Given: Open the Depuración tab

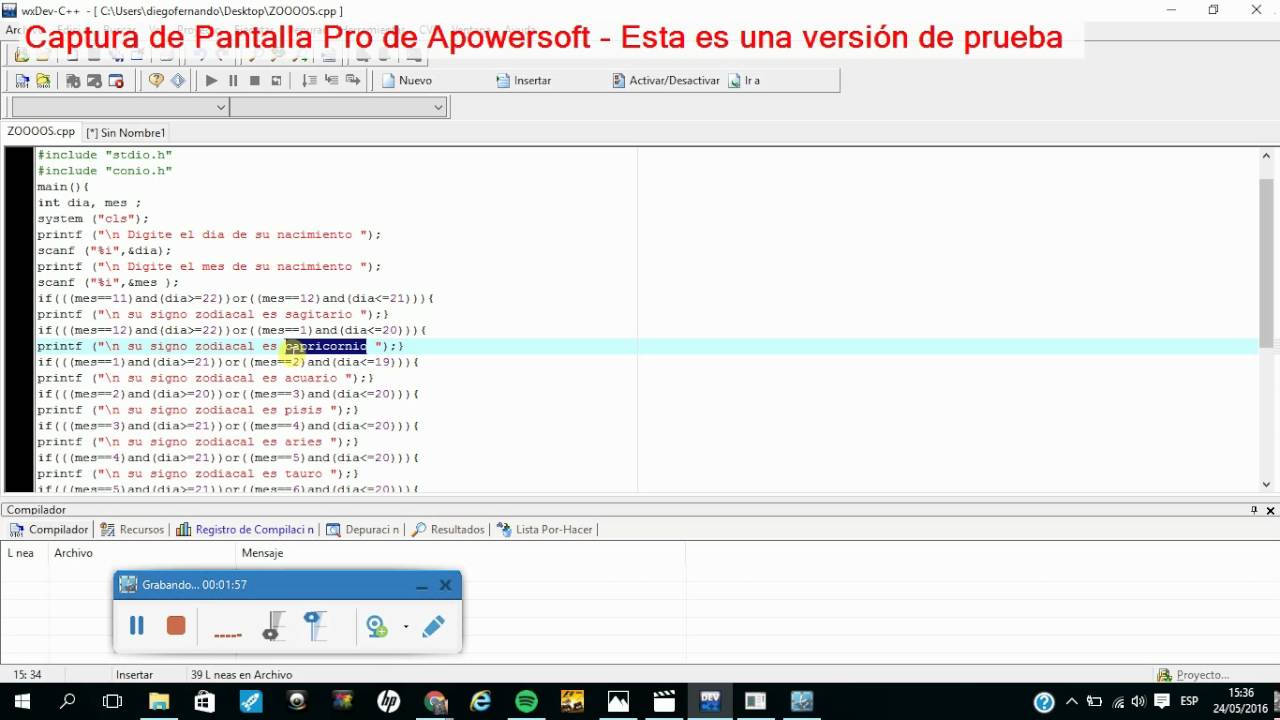Looking at the screenshot, I should (x=363, y=530).
